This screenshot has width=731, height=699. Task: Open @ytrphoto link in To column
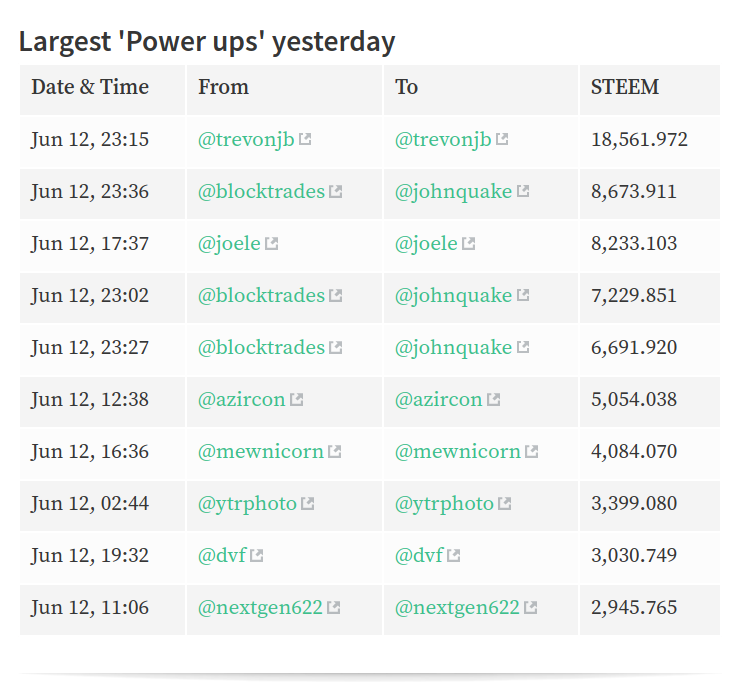point(444,504)
